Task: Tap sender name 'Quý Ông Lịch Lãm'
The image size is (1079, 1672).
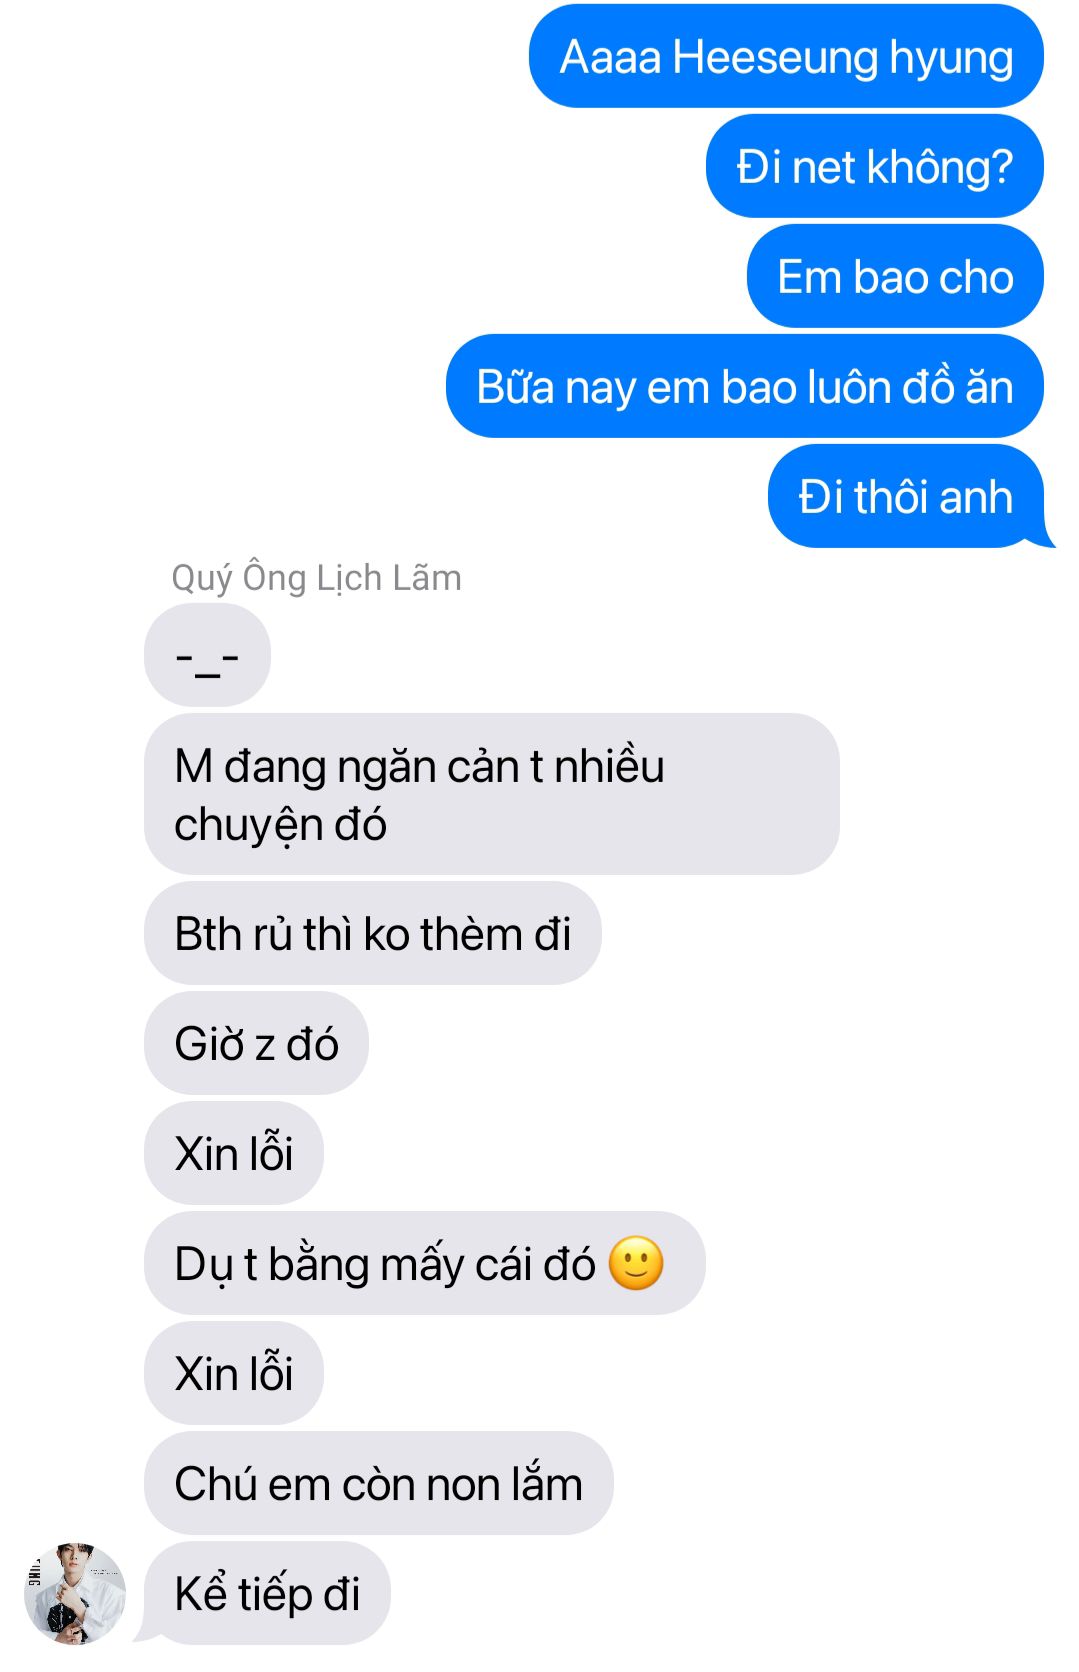Action: [316, 577]
